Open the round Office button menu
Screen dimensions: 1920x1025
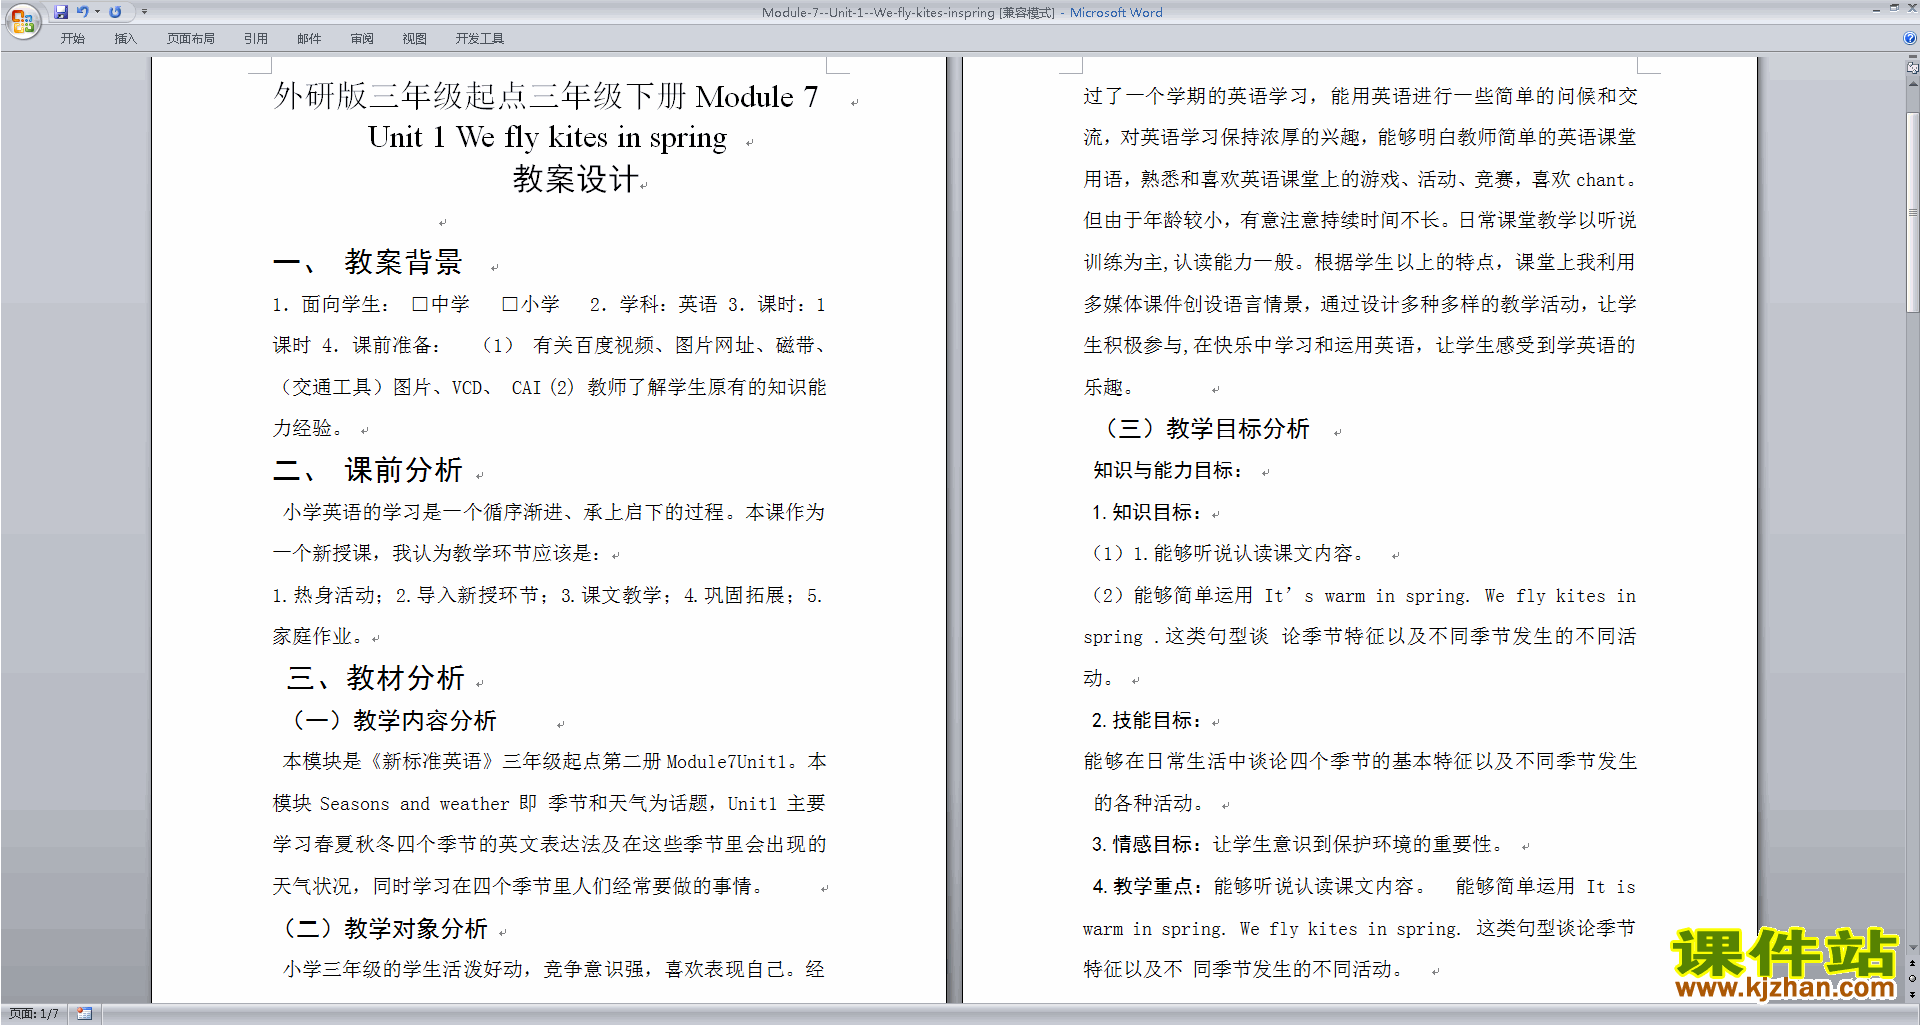22,20
